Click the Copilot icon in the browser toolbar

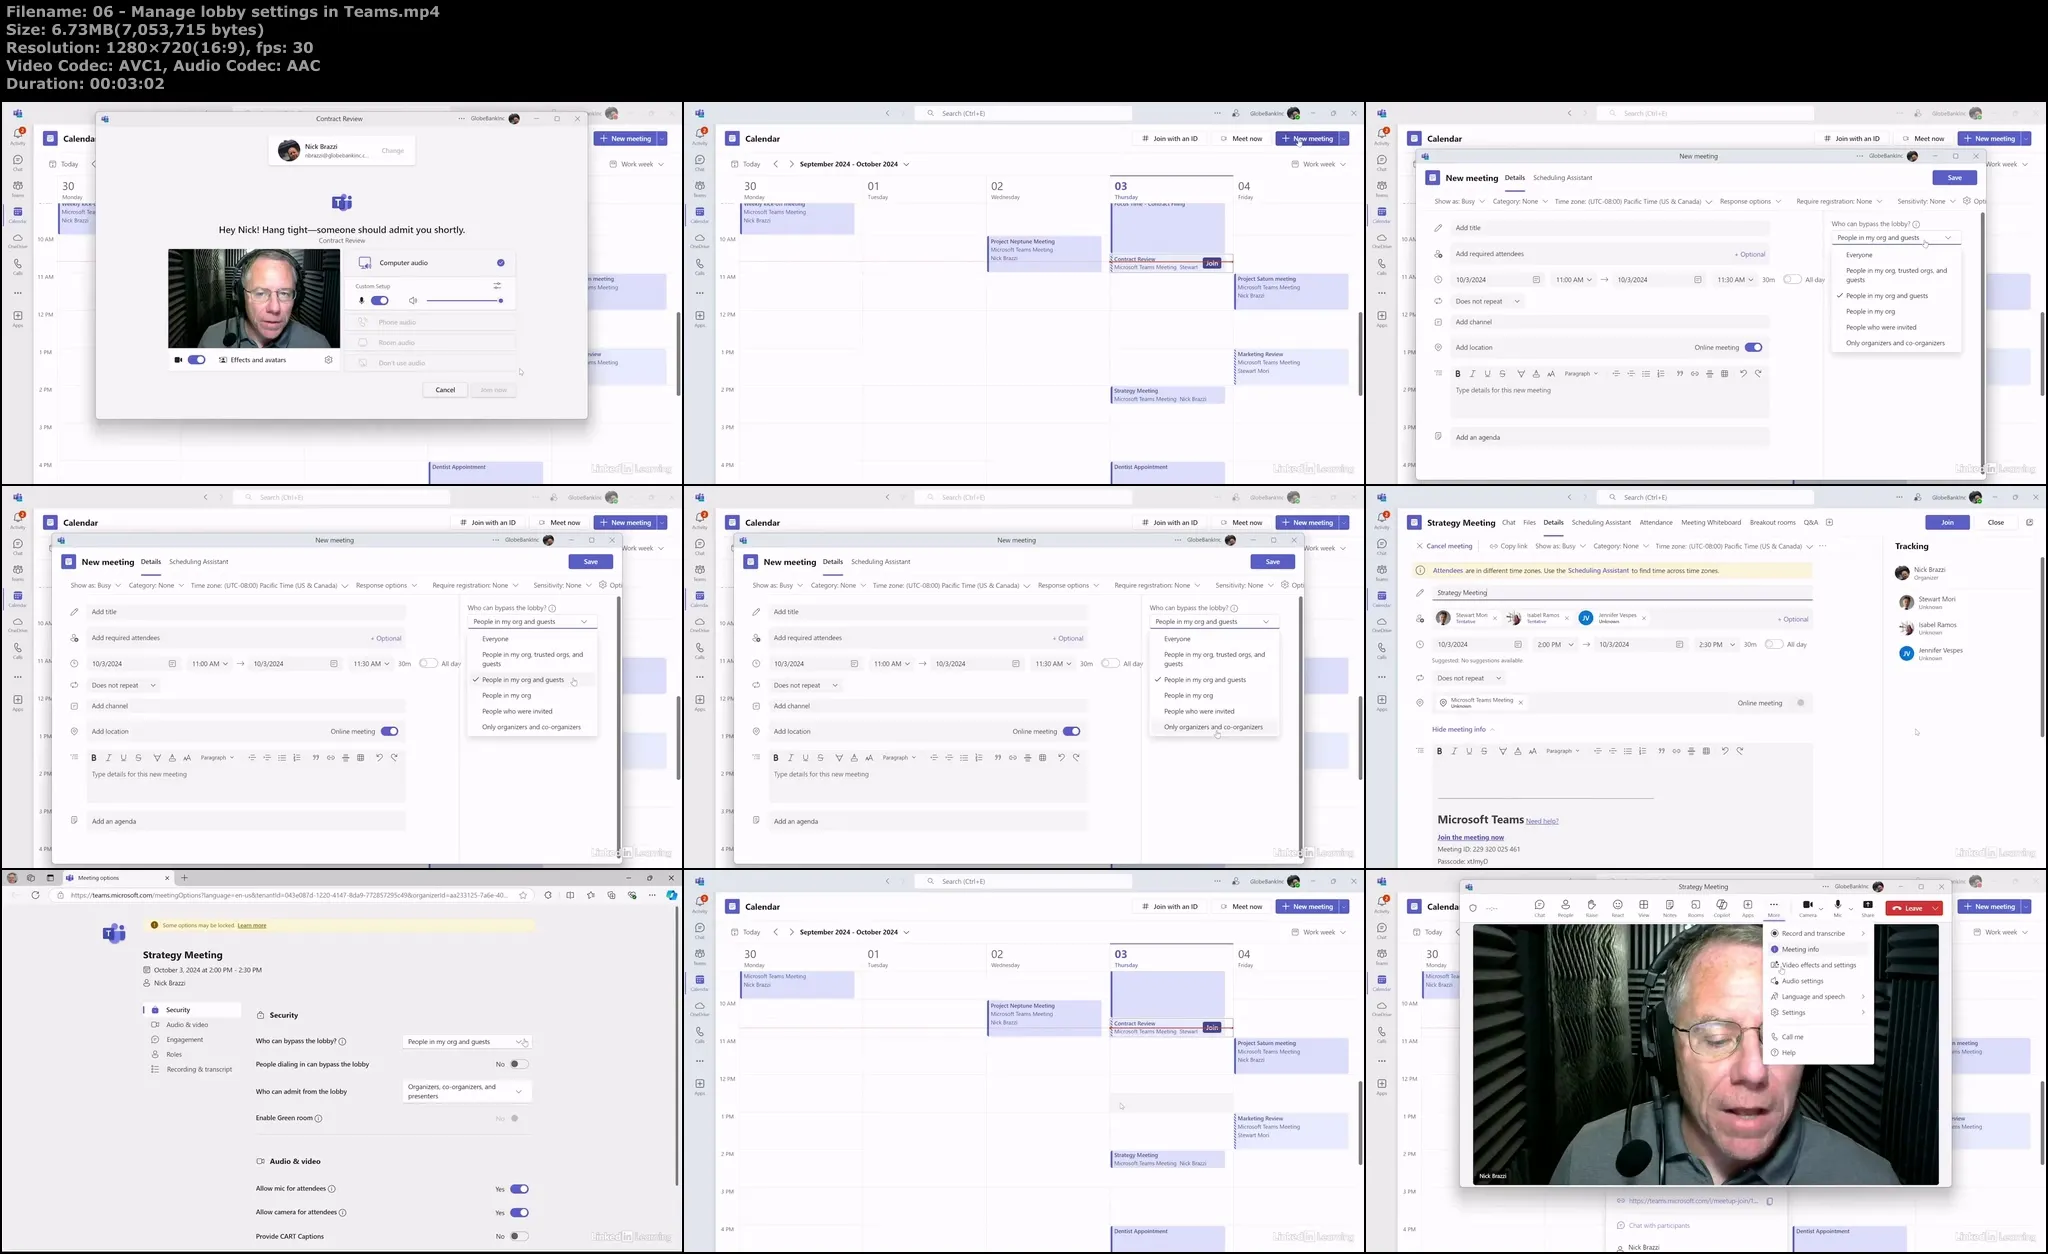coord(672,895)
